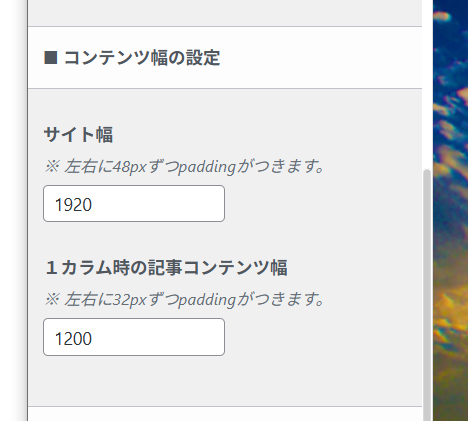
Task: Focus the 1200 article content width field
Action: pyautogui.click(x=134, y=337)
